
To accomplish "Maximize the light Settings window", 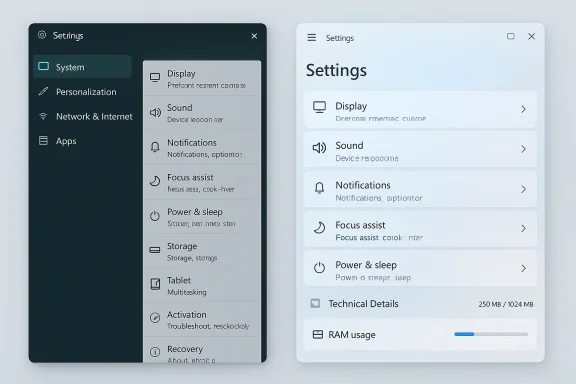I will point(511,36).
